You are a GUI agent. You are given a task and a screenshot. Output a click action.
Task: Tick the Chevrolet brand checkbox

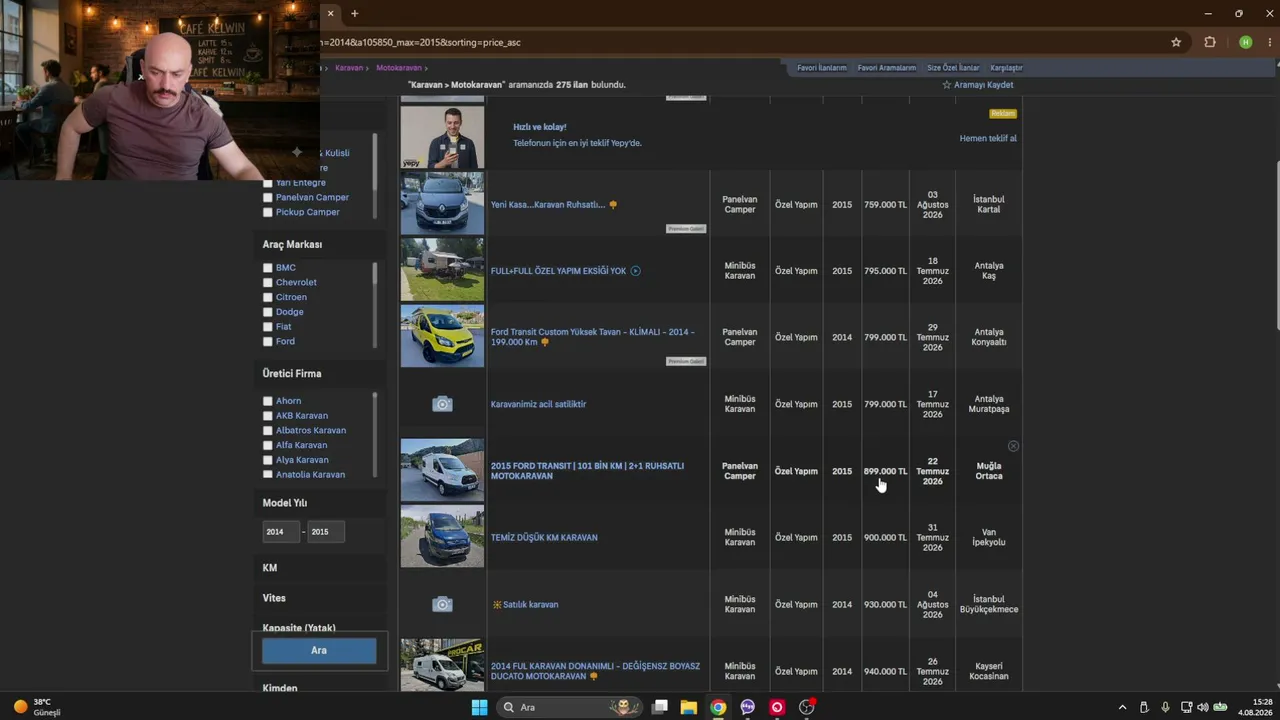click(268, 283)
